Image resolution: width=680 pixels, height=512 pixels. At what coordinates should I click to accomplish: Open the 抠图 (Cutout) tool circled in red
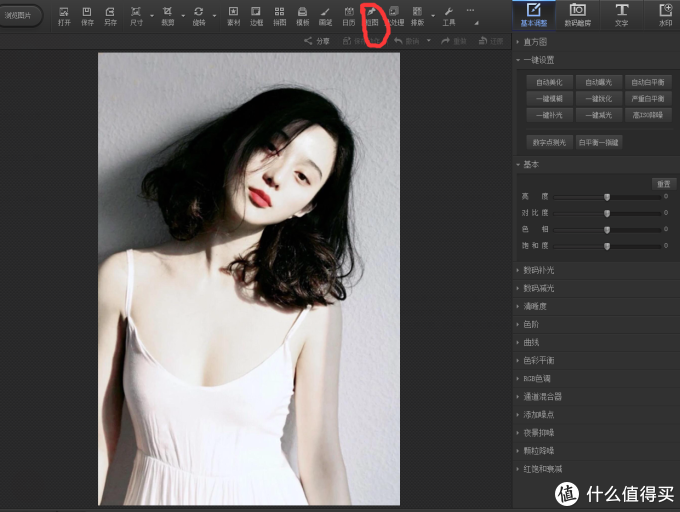pos(372,15)
